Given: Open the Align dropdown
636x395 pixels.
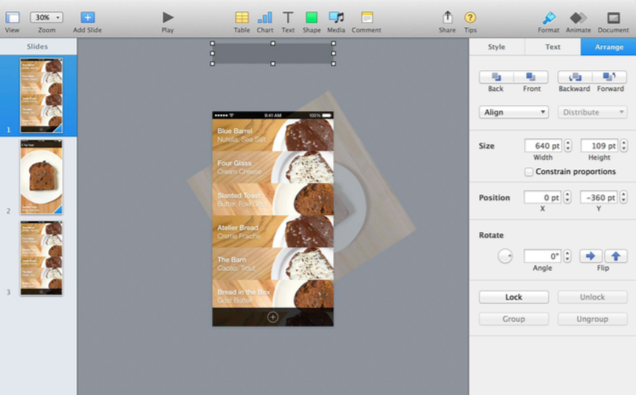Looking at the screenshot, I should tap(514, 112).
